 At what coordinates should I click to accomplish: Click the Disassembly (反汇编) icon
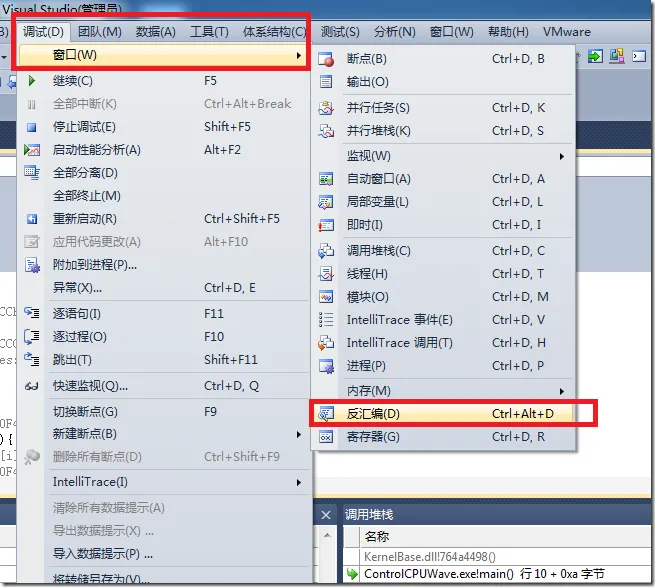pyautogui.click(x=326, y=414)
